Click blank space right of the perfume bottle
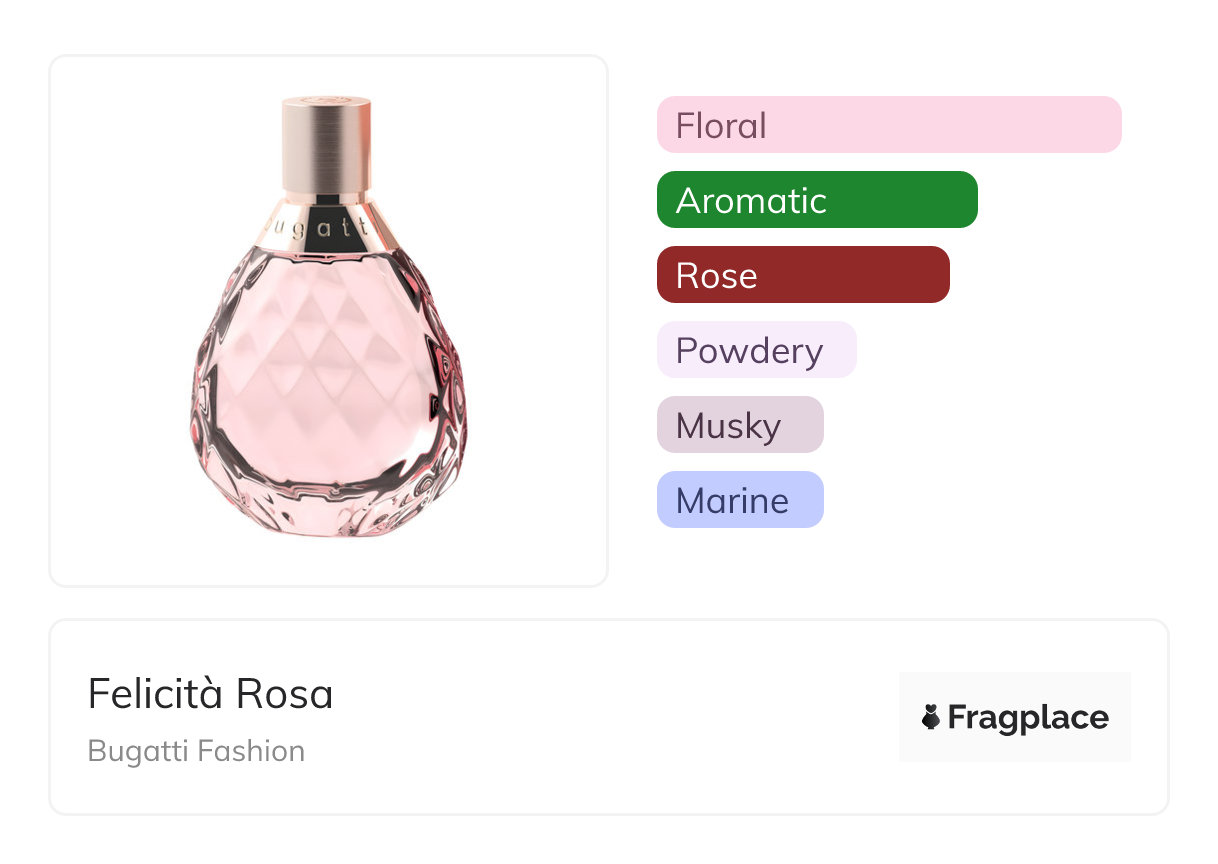This screenshot has width=1218, height=864. [x=540, y=320]
